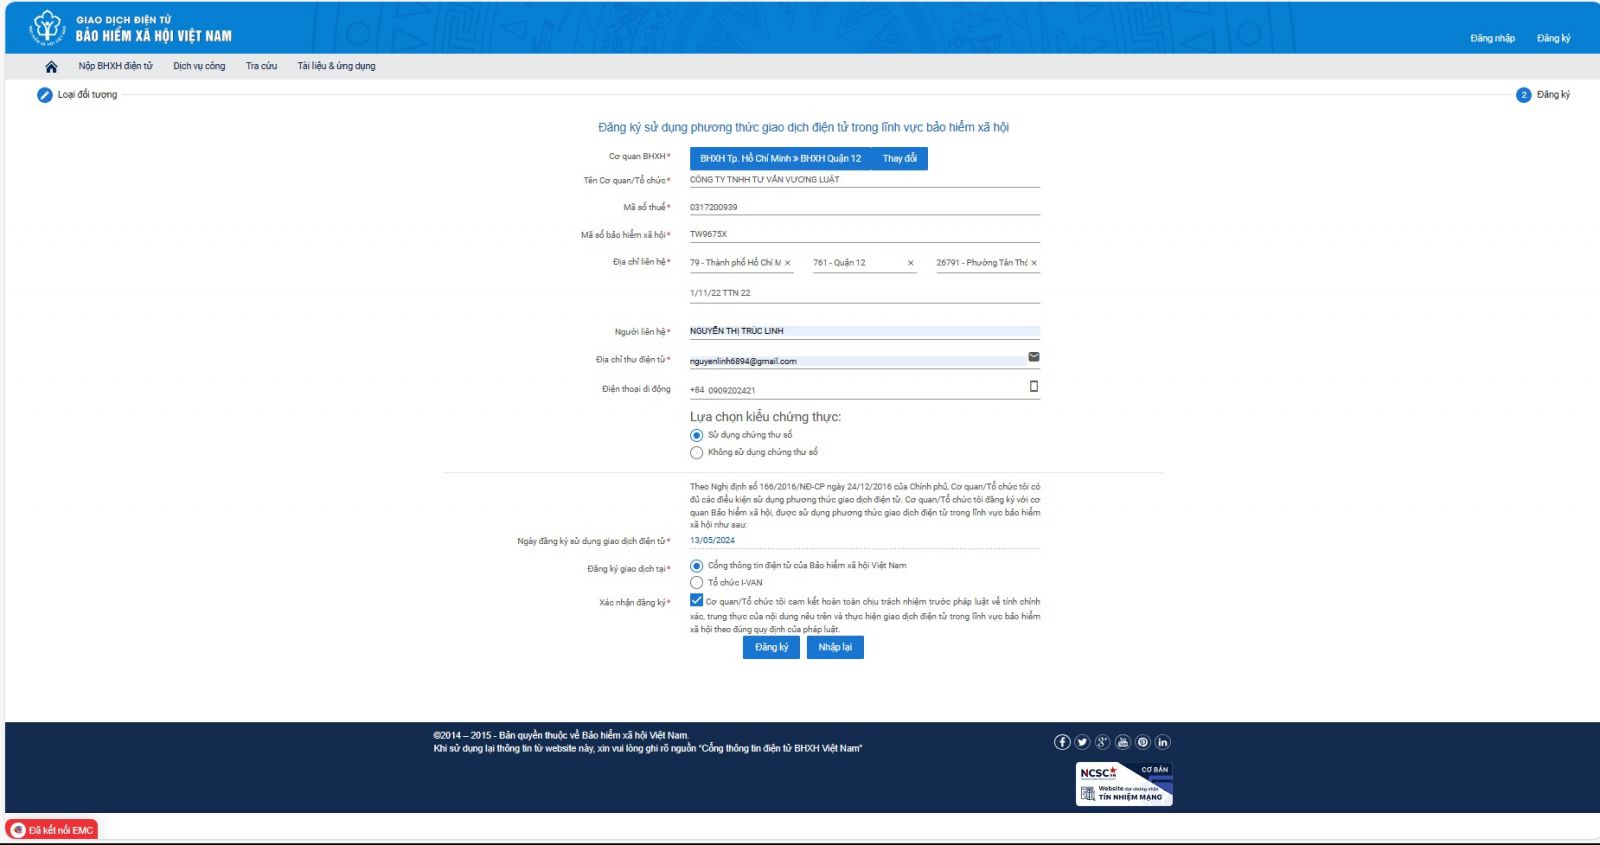
Task: Toggle the 'Xác nhận đăng ký' checkbox
Action: coord(697,601)
